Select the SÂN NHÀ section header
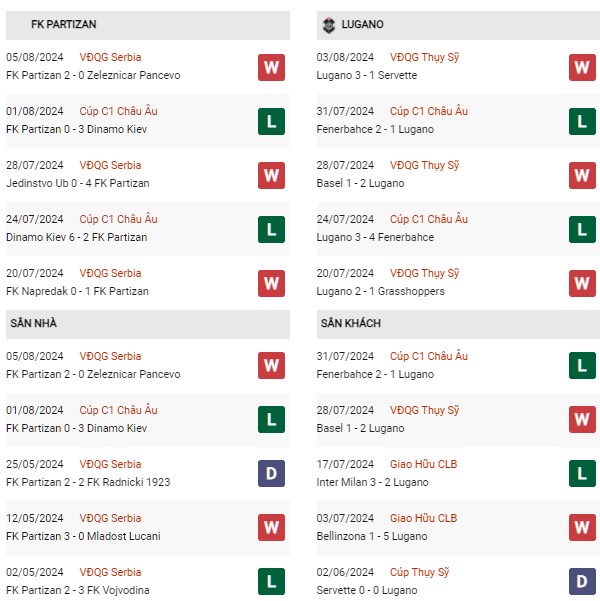 (x=148, y=324)
